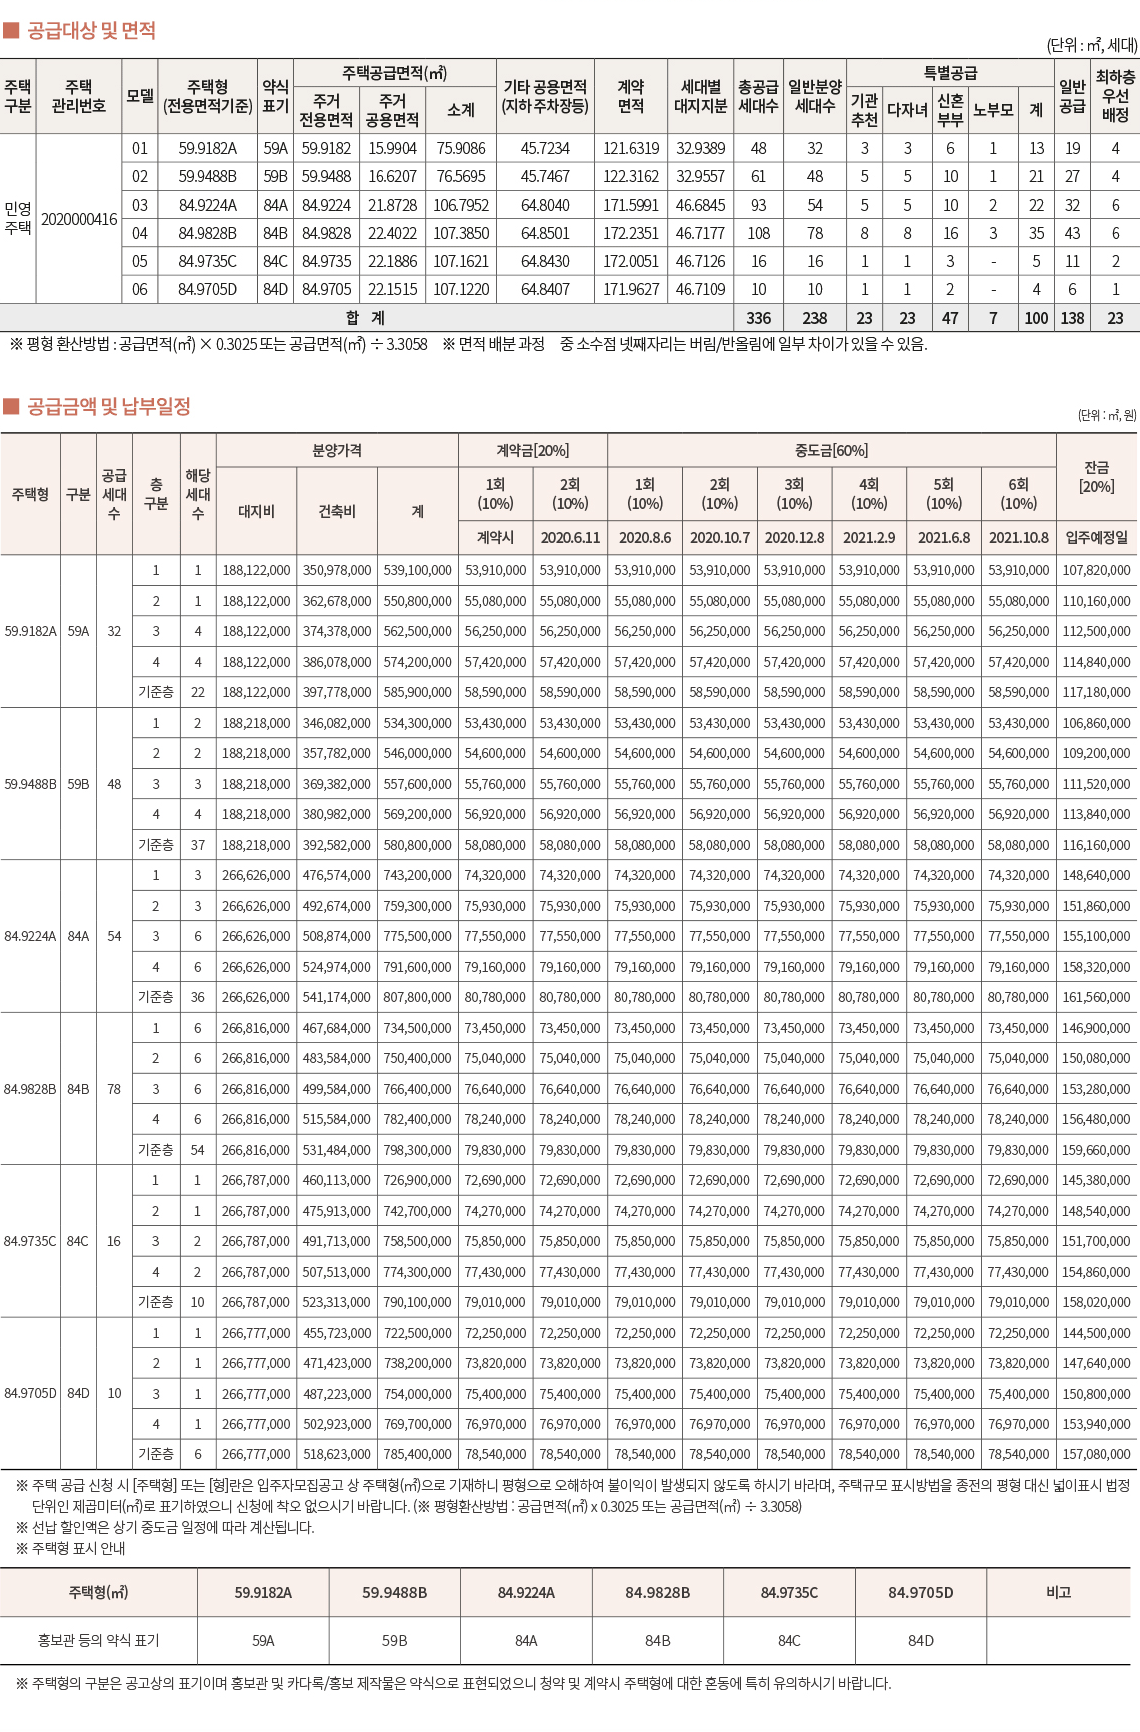Click the '공급대상 및 면적' section heading
Viewport: 1140px width, 1732px height.
pos(91,31)
